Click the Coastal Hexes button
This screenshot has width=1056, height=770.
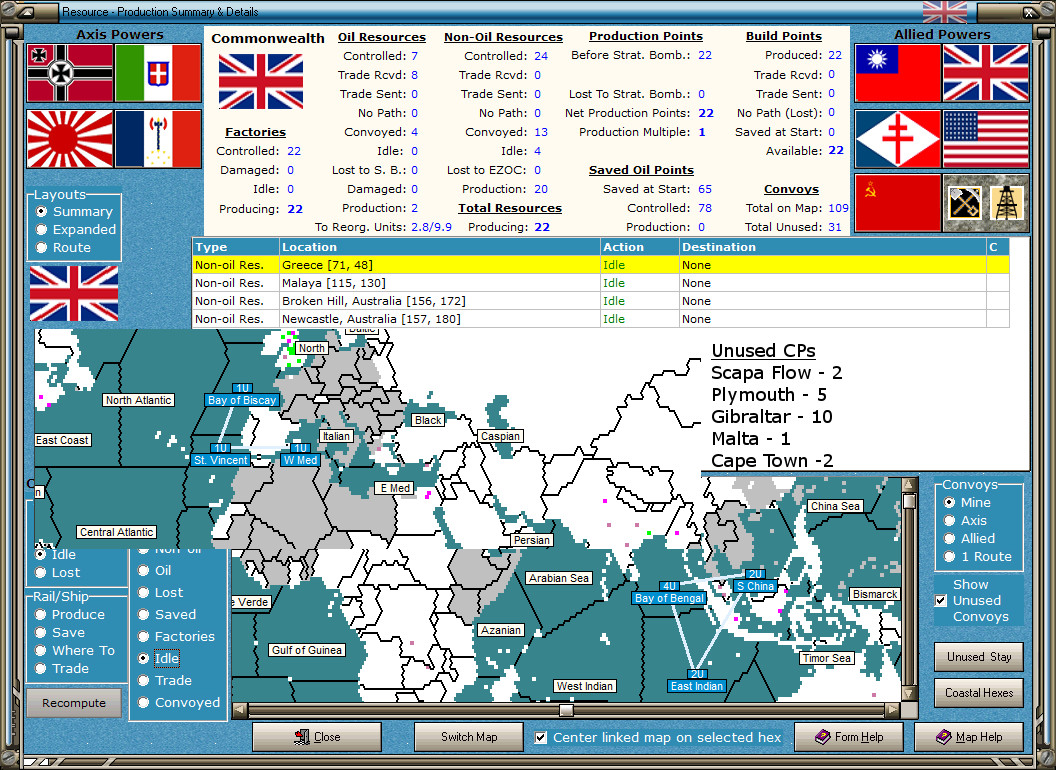979,693
